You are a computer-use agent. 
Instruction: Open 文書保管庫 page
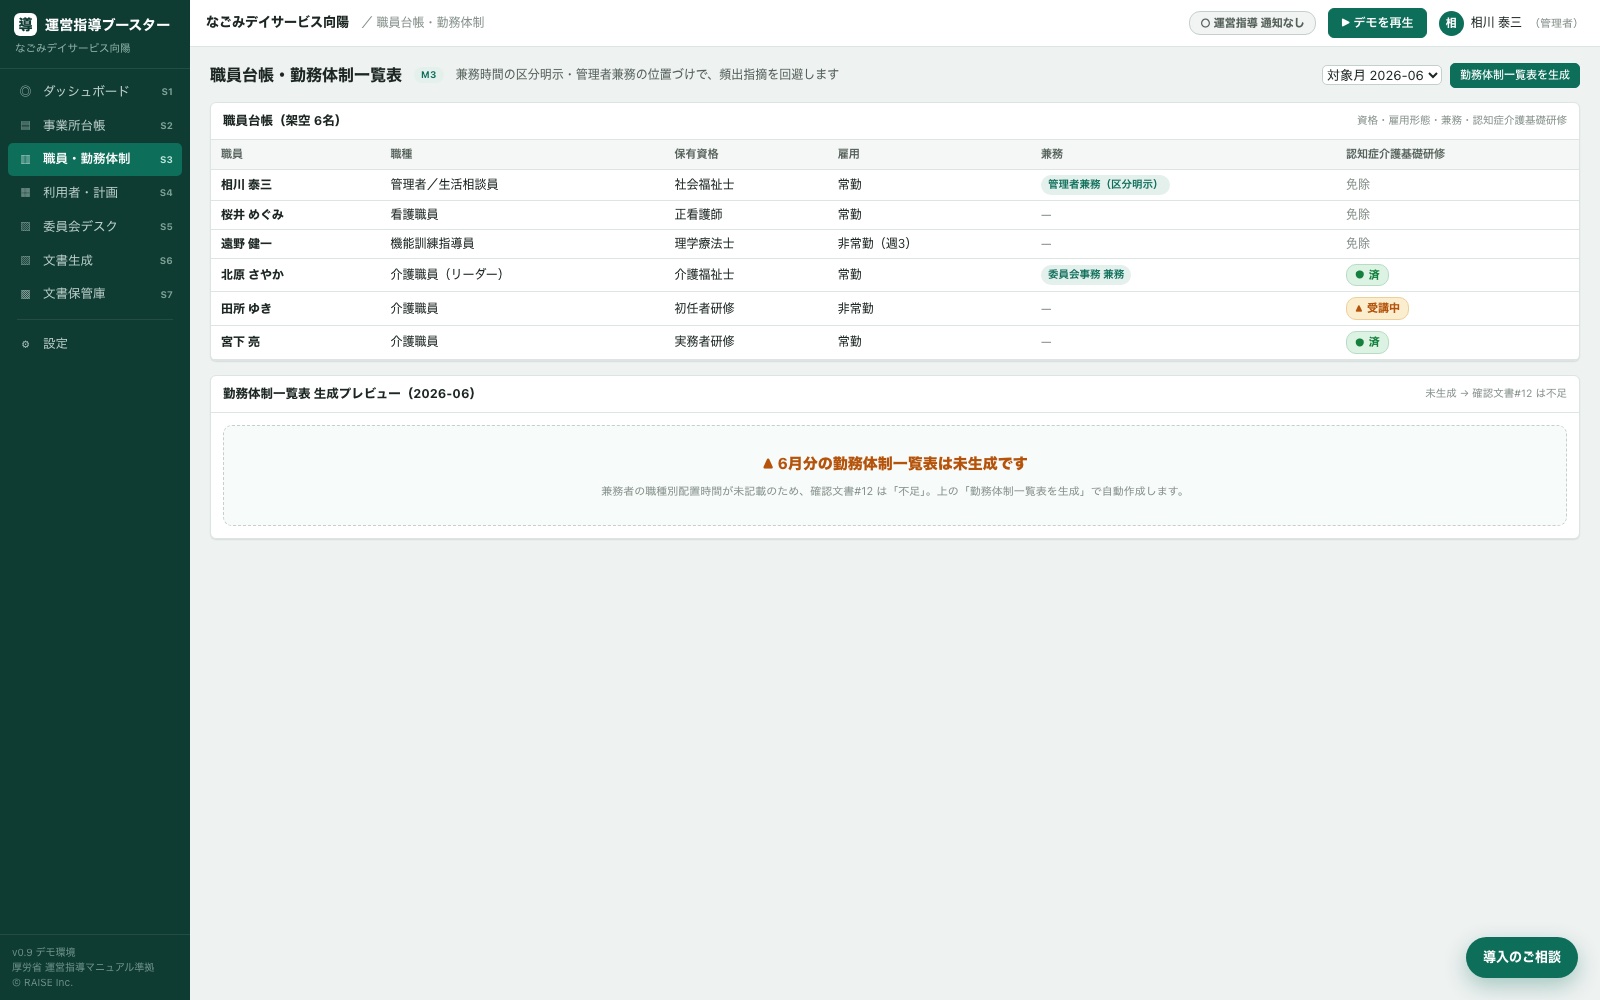tap(95, 294)
